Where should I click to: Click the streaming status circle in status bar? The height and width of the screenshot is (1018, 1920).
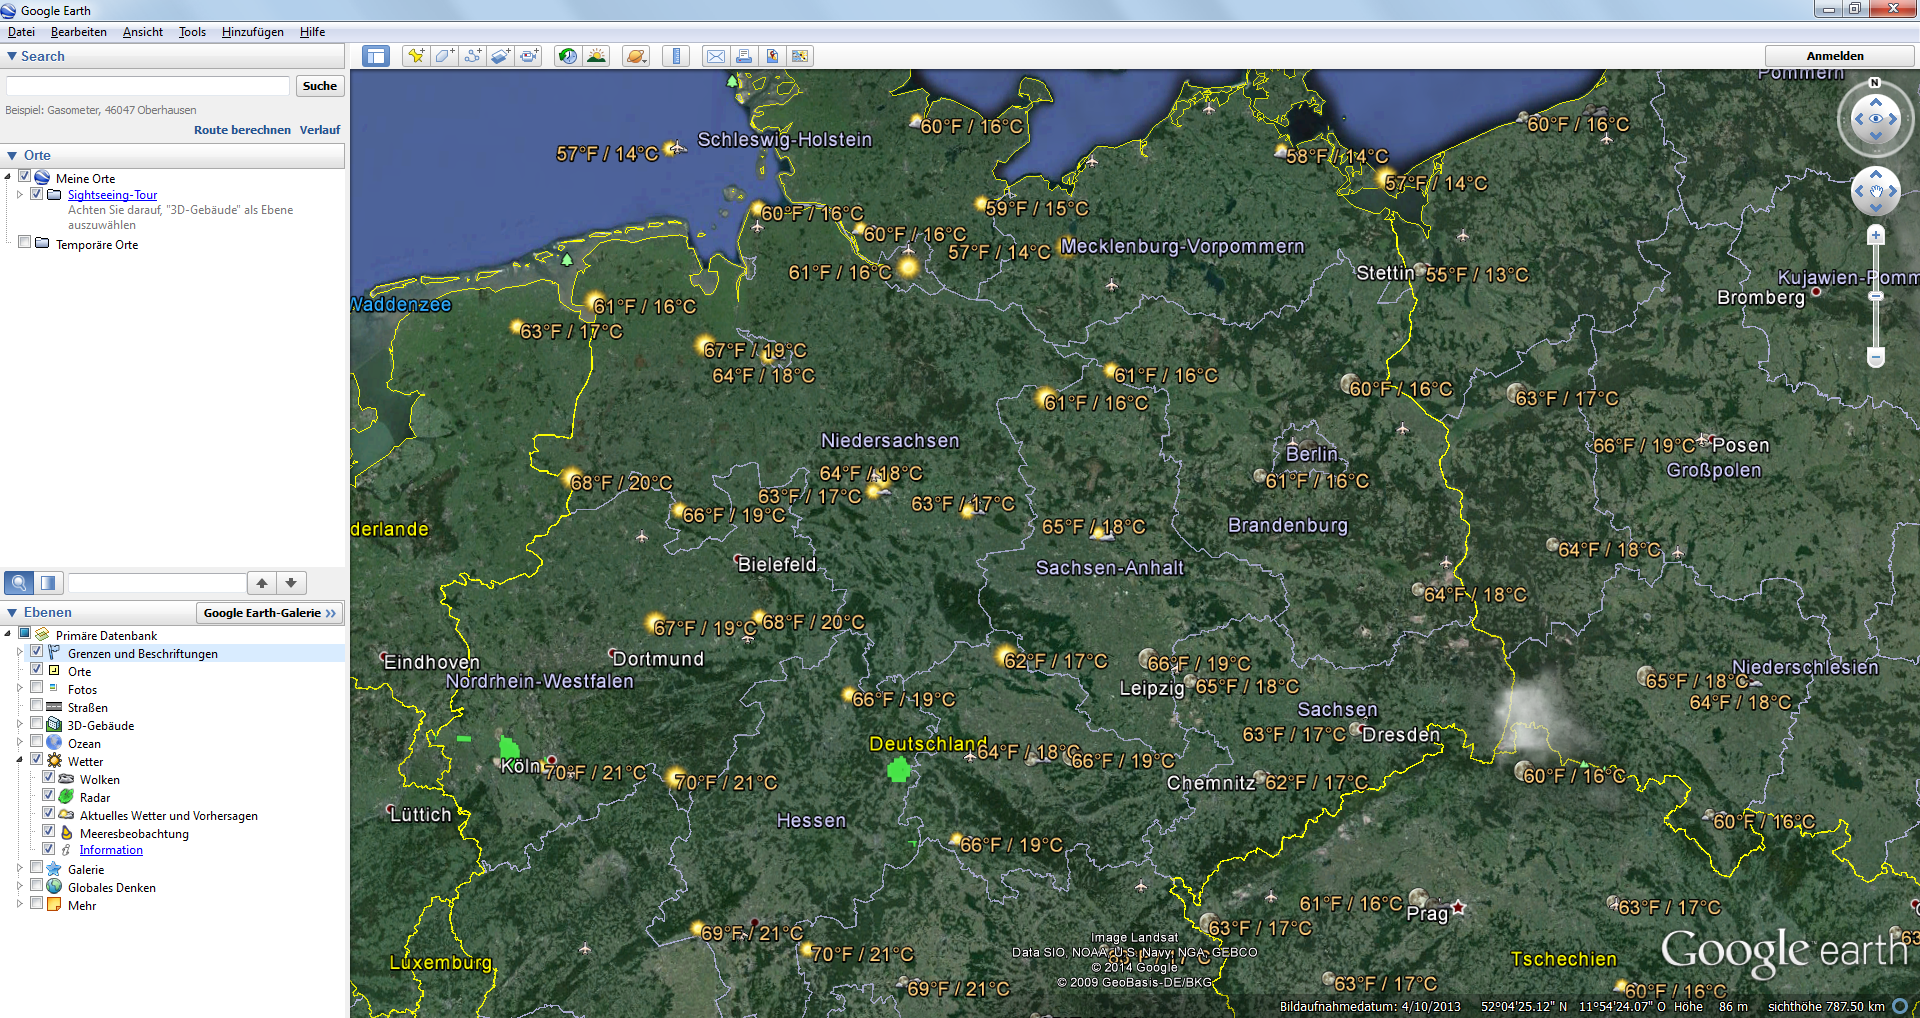(x=1900, y=1006)
